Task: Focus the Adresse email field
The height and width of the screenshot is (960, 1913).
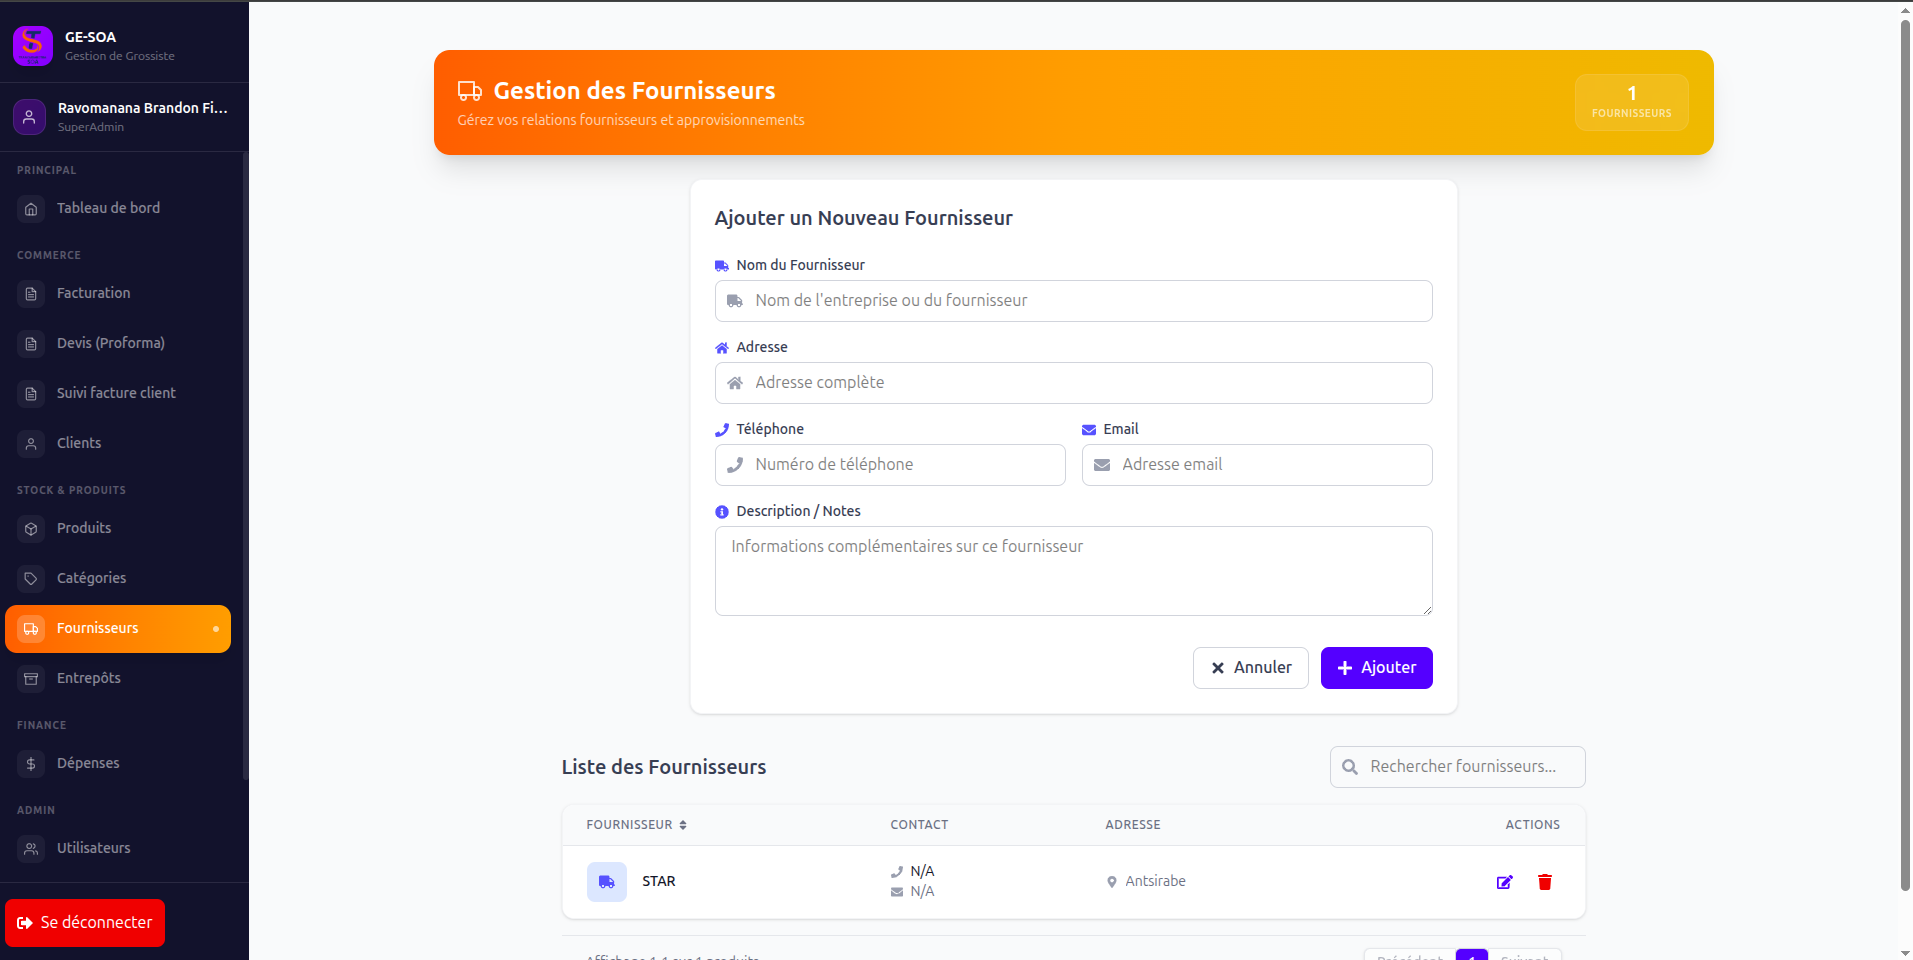Action: (1257, 465)
